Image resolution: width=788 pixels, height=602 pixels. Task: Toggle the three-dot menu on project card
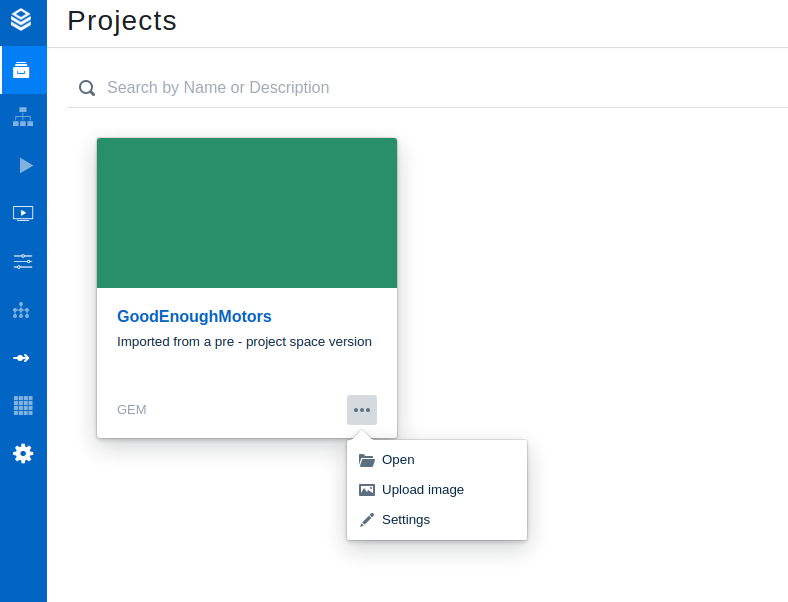coord(361,410)
